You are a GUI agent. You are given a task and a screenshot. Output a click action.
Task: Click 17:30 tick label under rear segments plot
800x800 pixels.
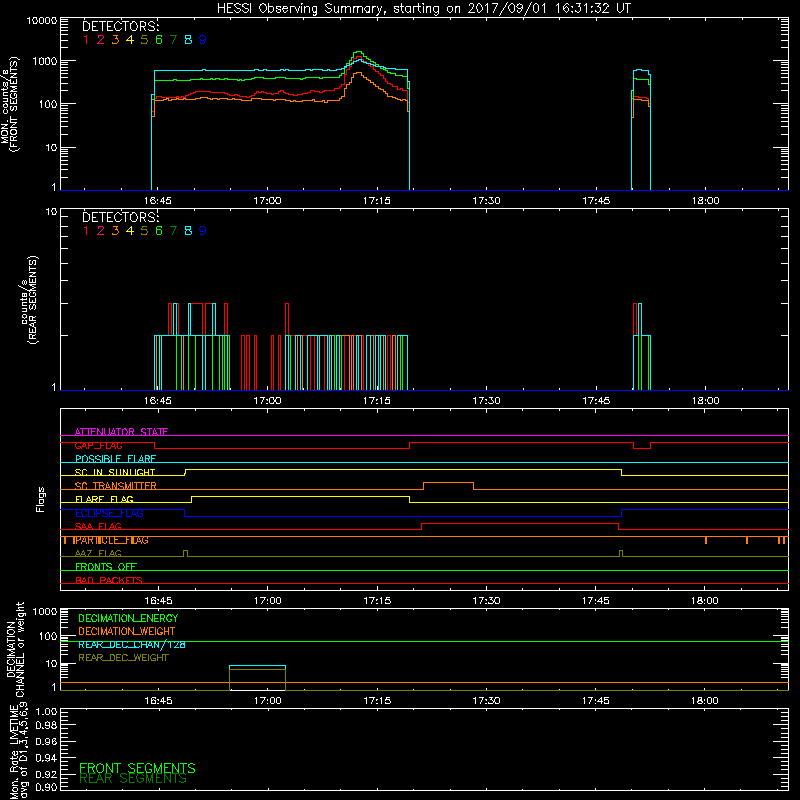[x=486, y=401]
